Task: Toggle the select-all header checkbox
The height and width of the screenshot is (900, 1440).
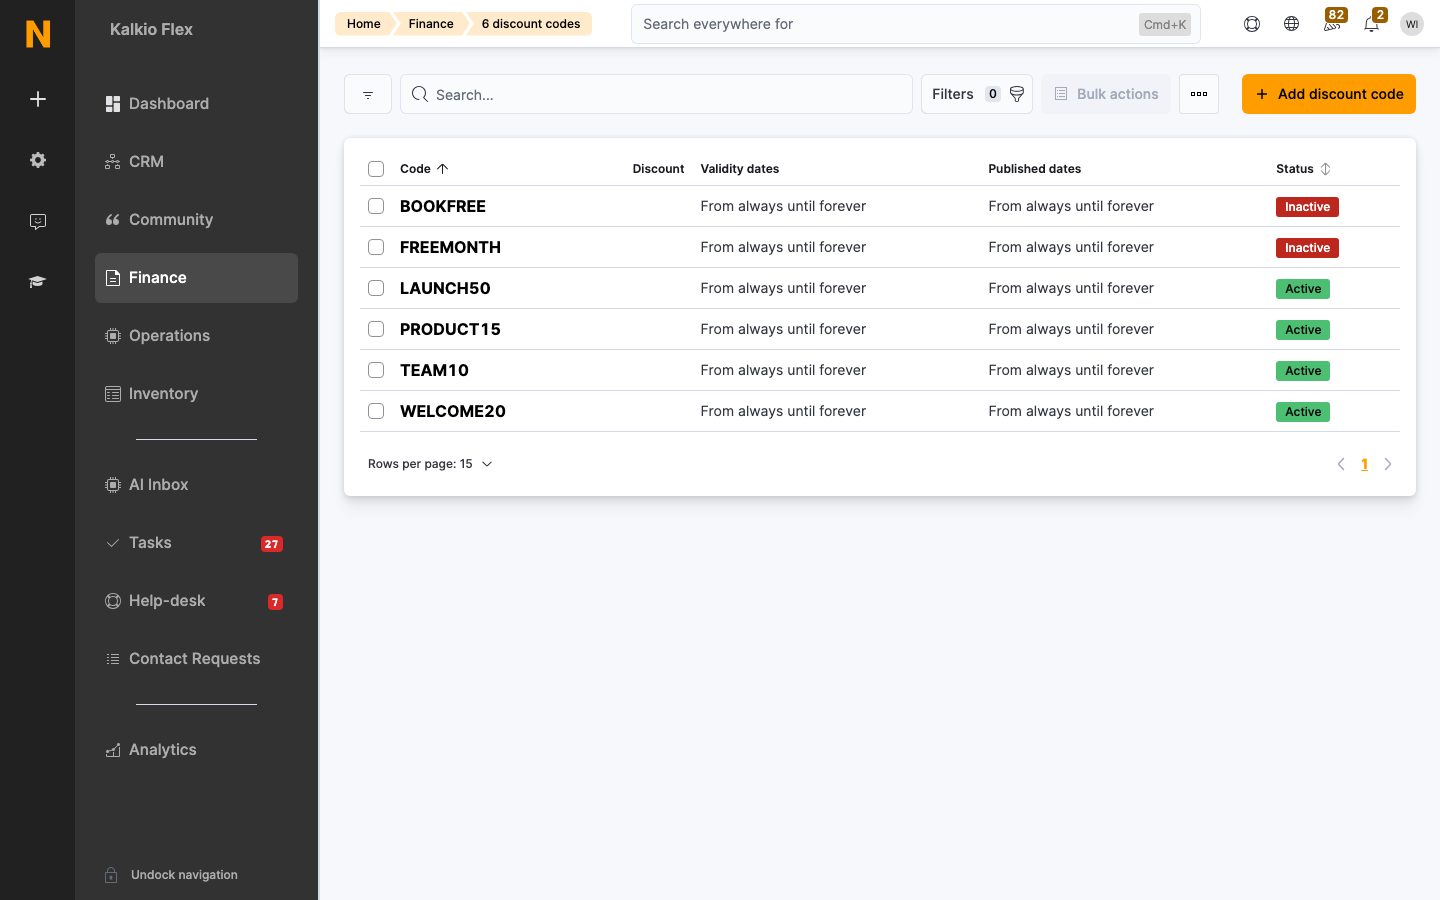Action: (376, 169)
